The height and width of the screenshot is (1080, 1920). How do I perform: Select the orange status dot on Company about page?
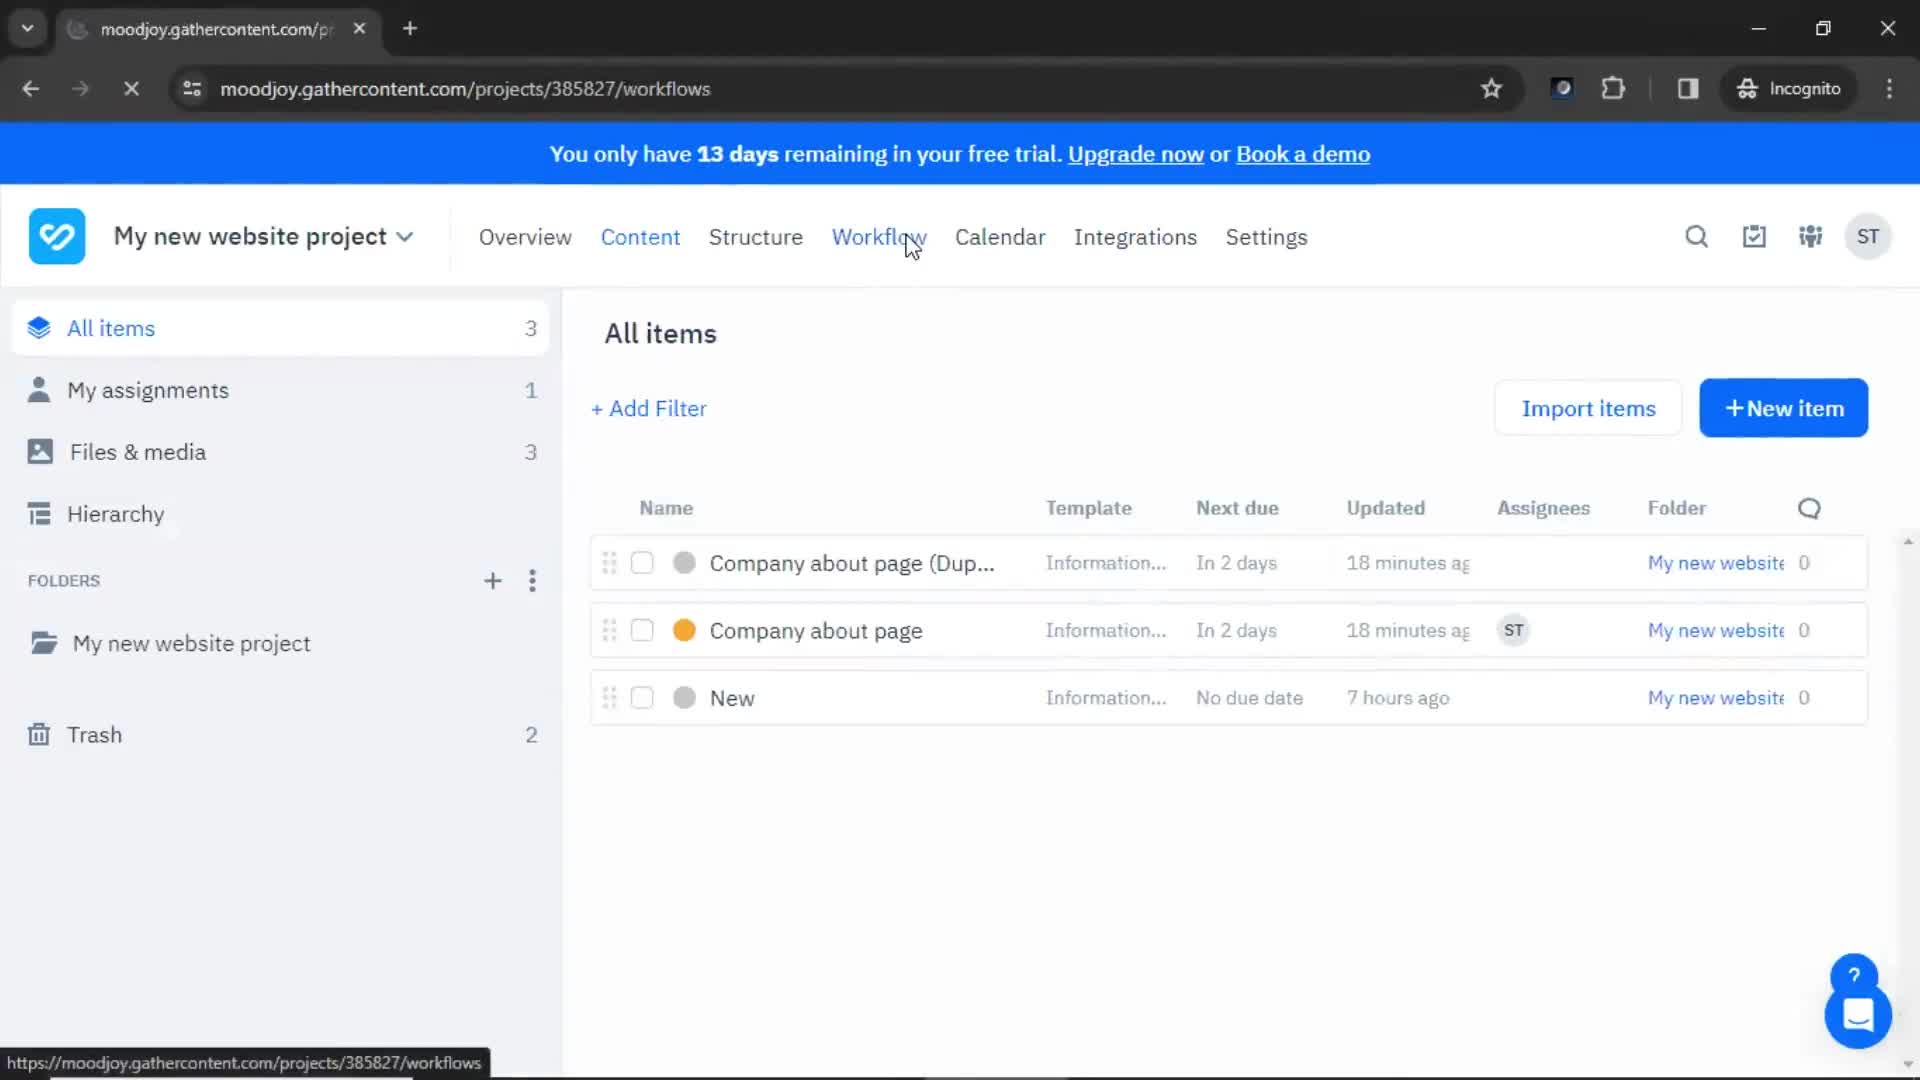pyautogui.click(x=684, y=630)
